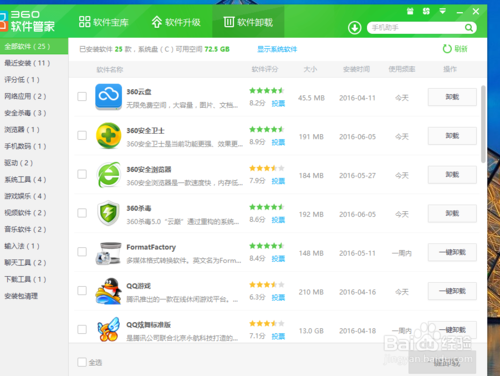The image size is (500, 376).
Task: Click the 360安全浏览器 star rating
Action: point(267,168)
